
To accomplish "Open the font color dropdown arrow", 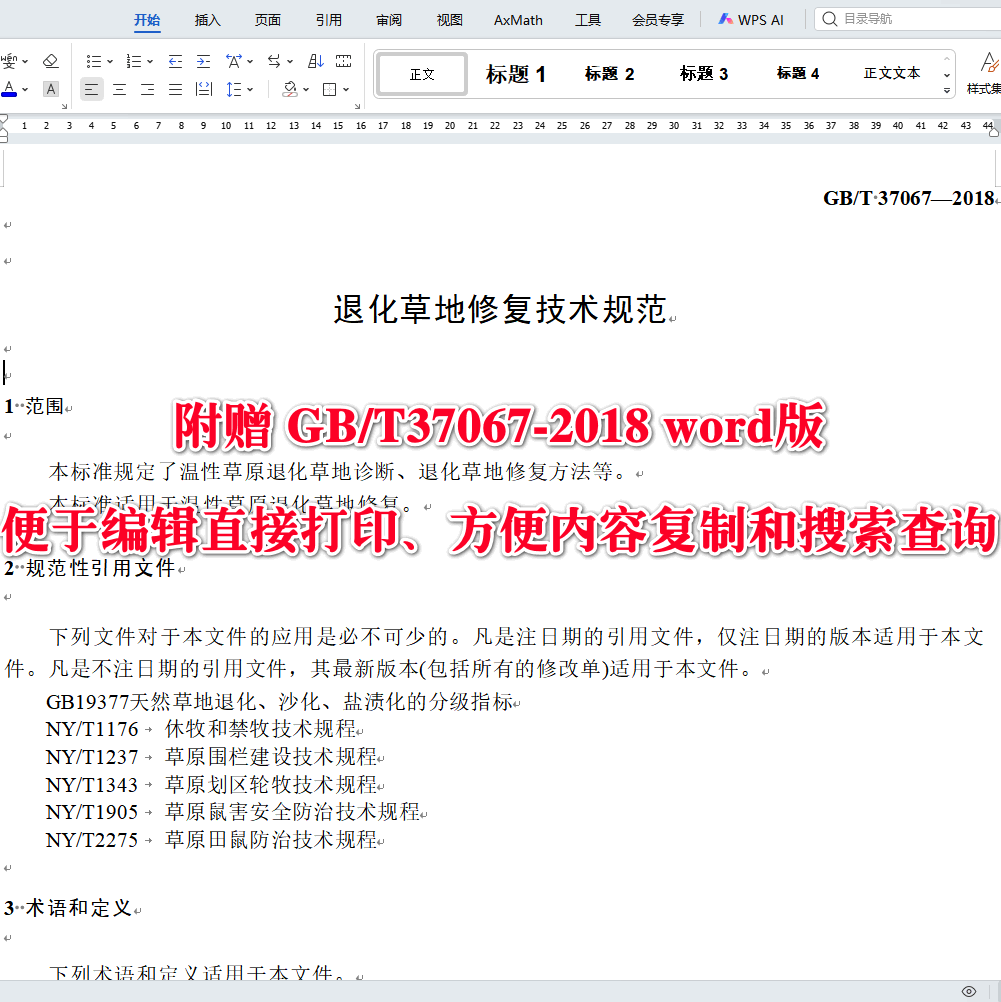I will pyautogui.click(x=24, y=89).
